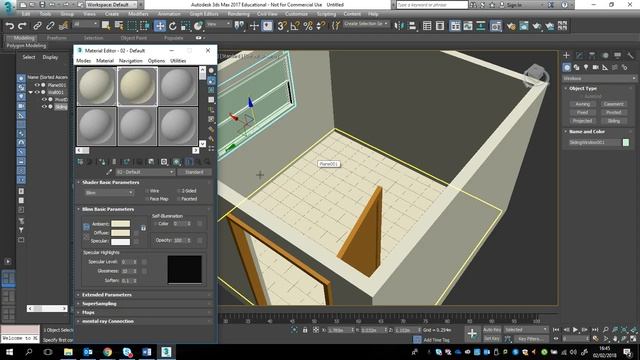
Task: Open the Diffuse color swatch
Action: pos(121,233)
